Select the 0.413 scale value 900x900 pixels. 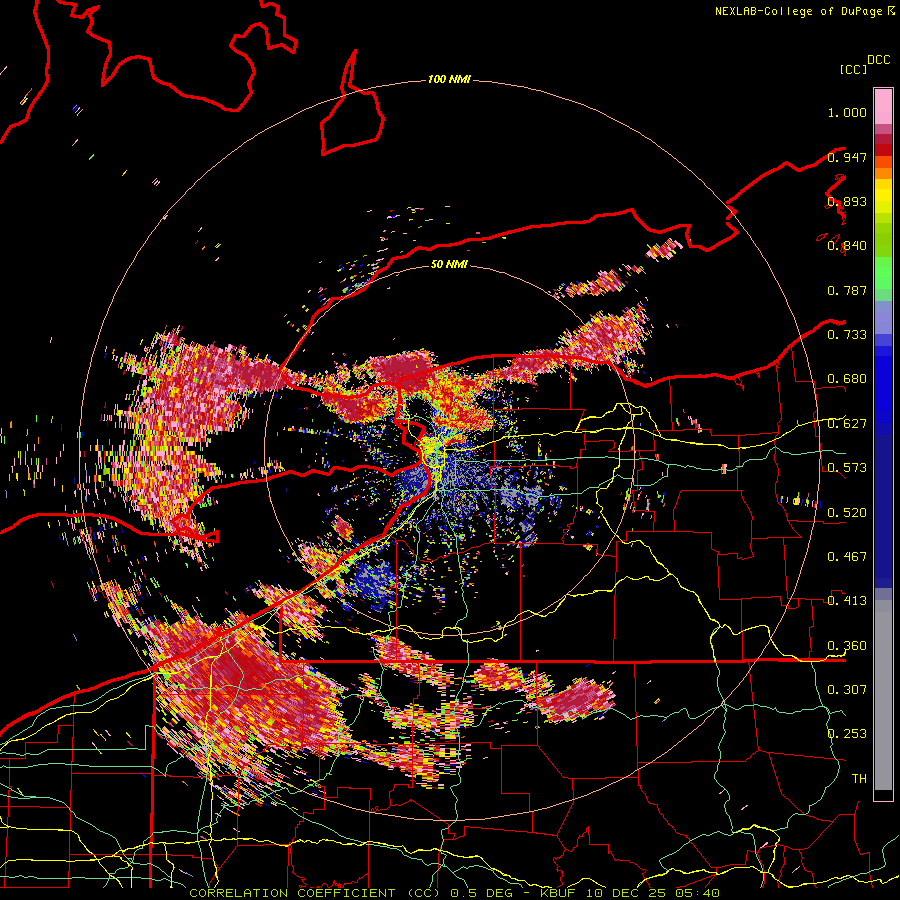point(847,601)
